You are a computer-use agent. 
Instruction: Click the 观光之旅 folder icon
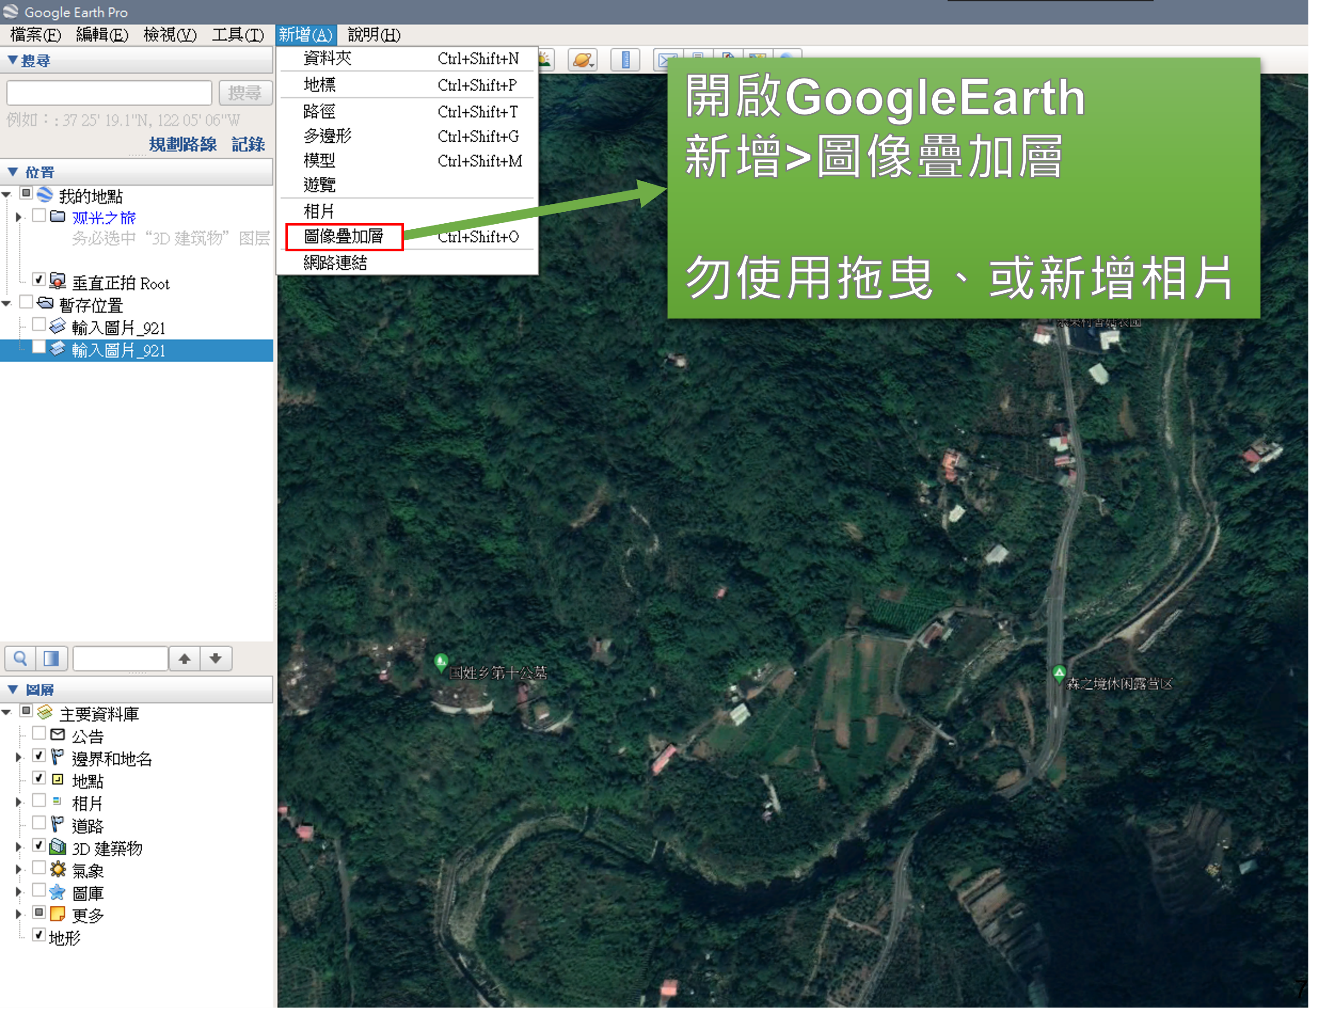pyautogui.click(x=58, y=217)
